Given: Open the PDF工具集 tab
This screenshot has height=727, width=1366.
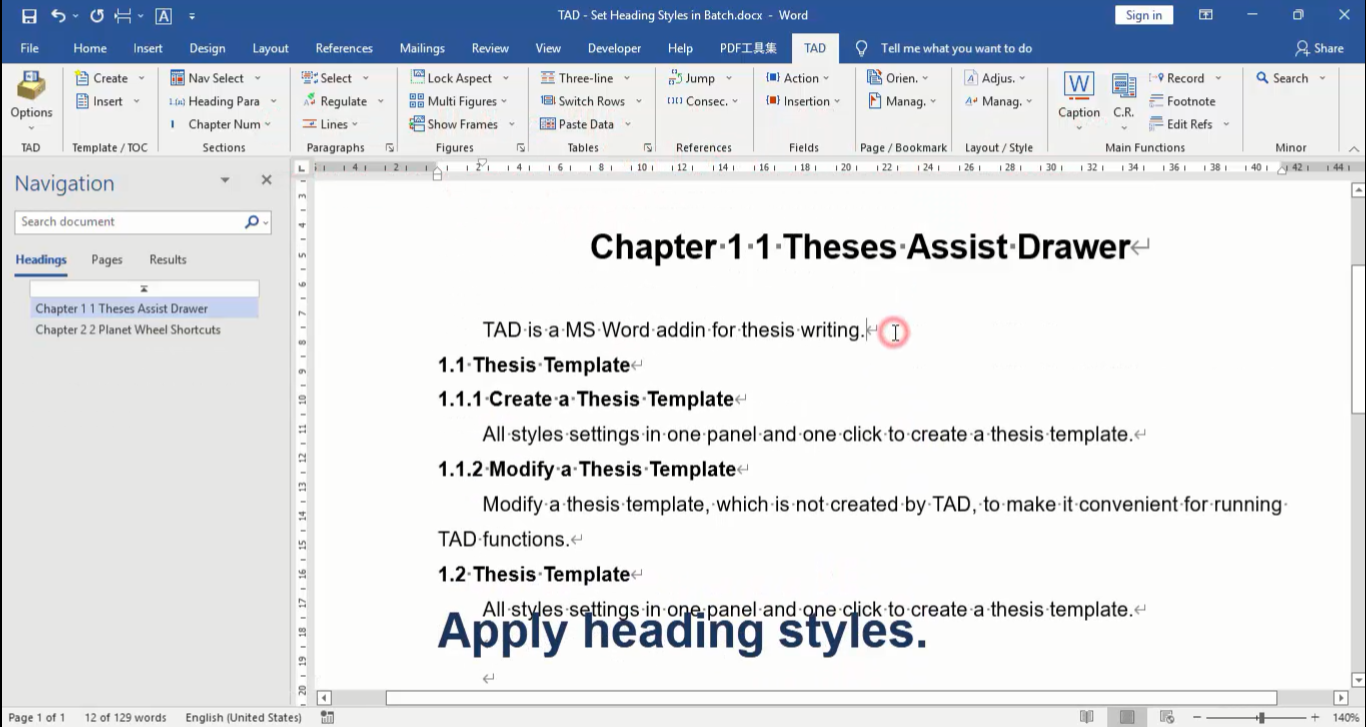Looking at the screenshot, I should (x=748, y=48).
